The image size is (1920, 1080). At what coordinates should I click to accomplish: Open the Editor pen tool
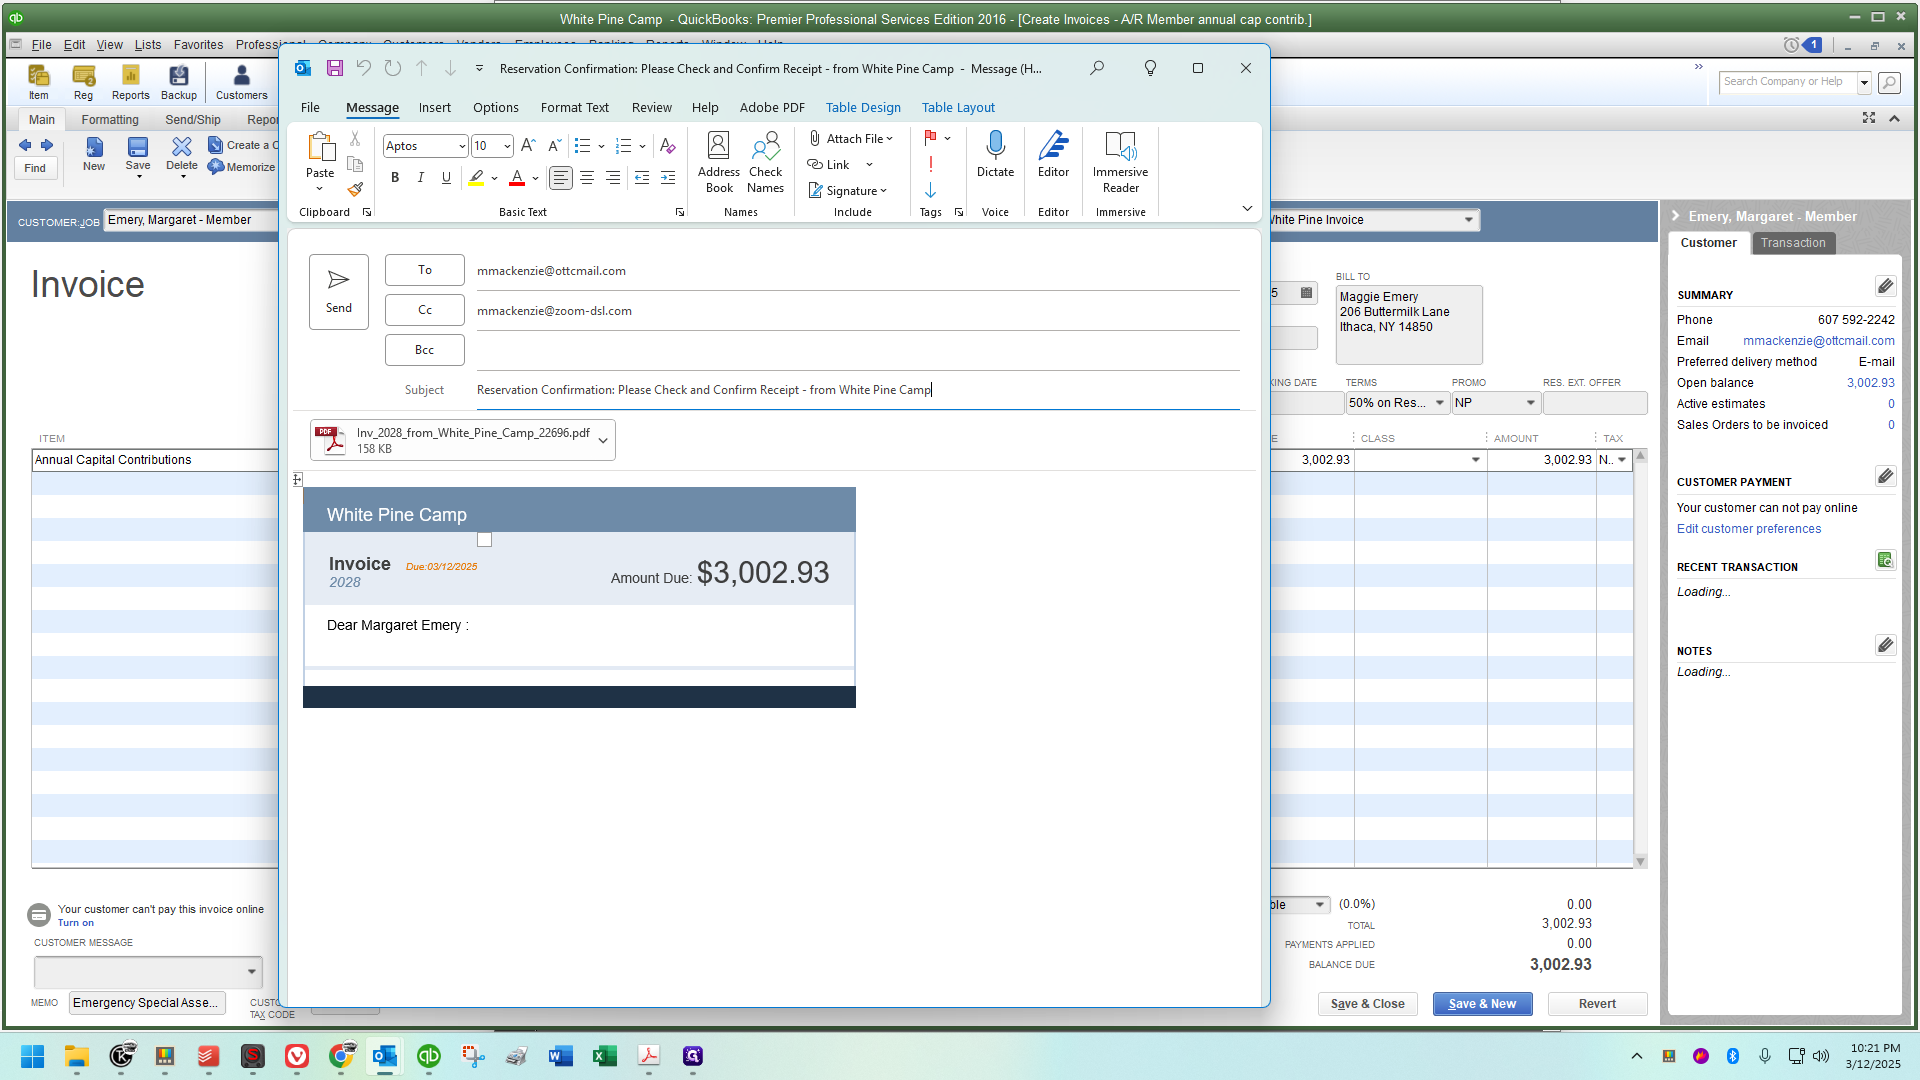1053,155
